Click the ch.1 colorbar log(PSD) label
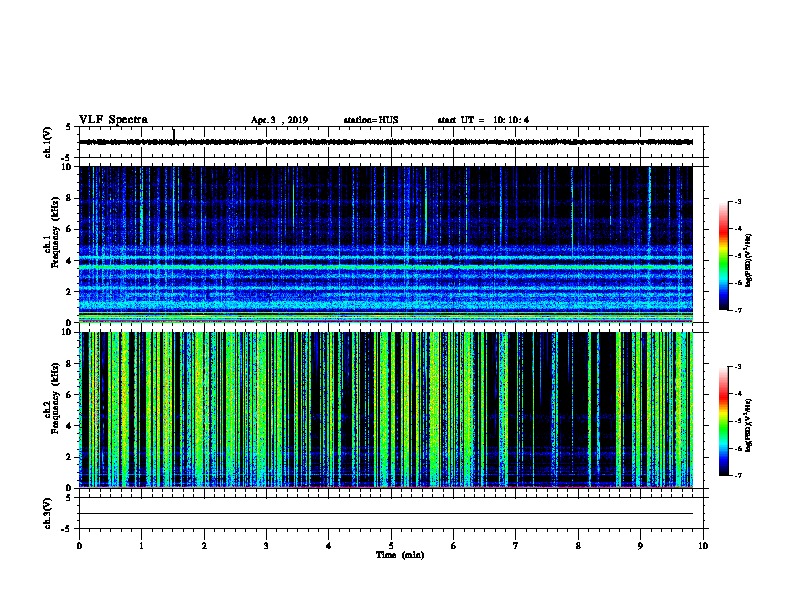The height and width of the screenshot is (612, 792). point(749,260)
